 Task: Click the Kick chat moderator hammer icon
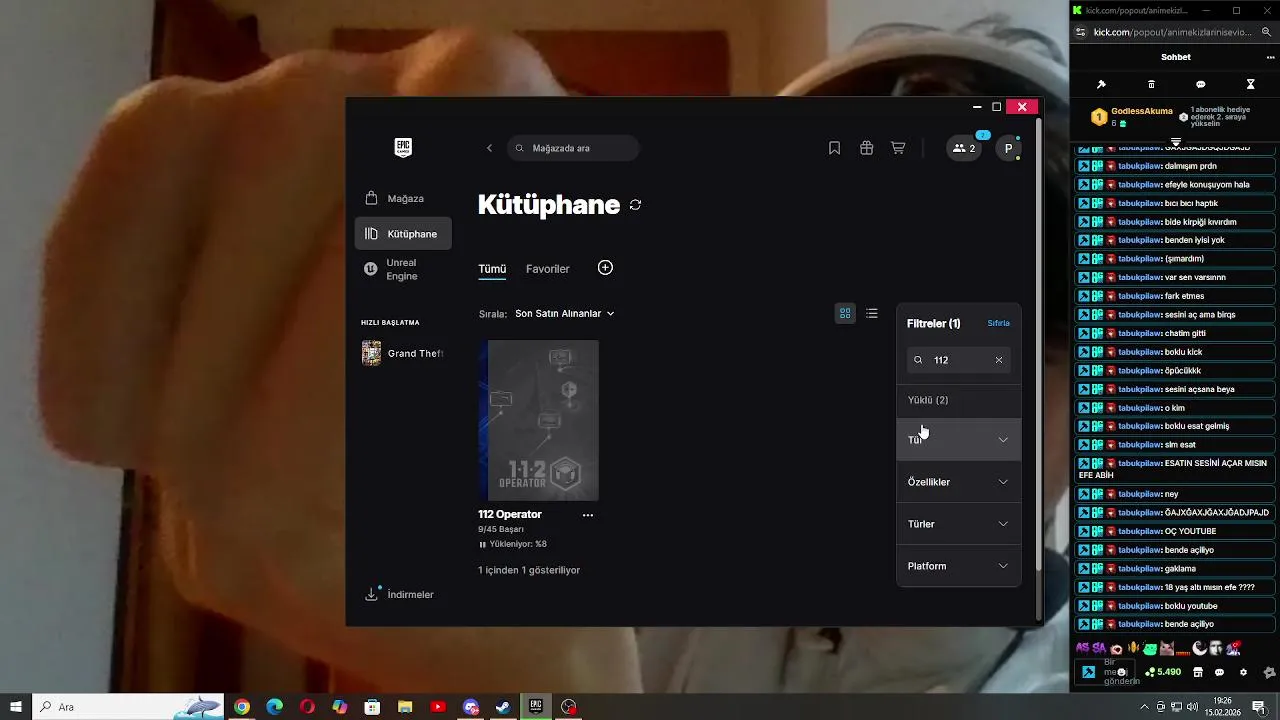[x=1101, y=85]
